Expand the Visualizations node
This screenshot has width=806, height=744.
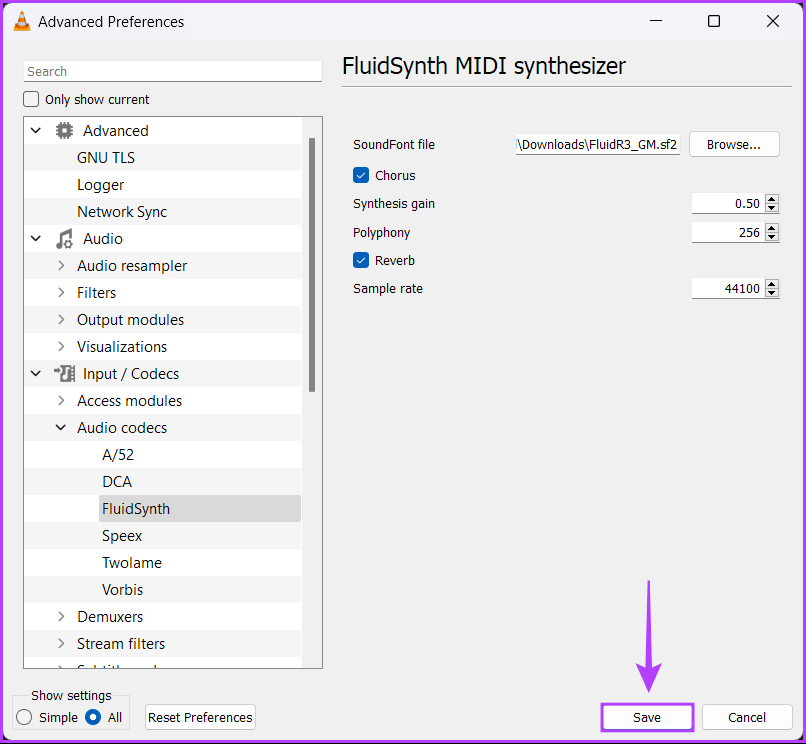tap(61, 347)
